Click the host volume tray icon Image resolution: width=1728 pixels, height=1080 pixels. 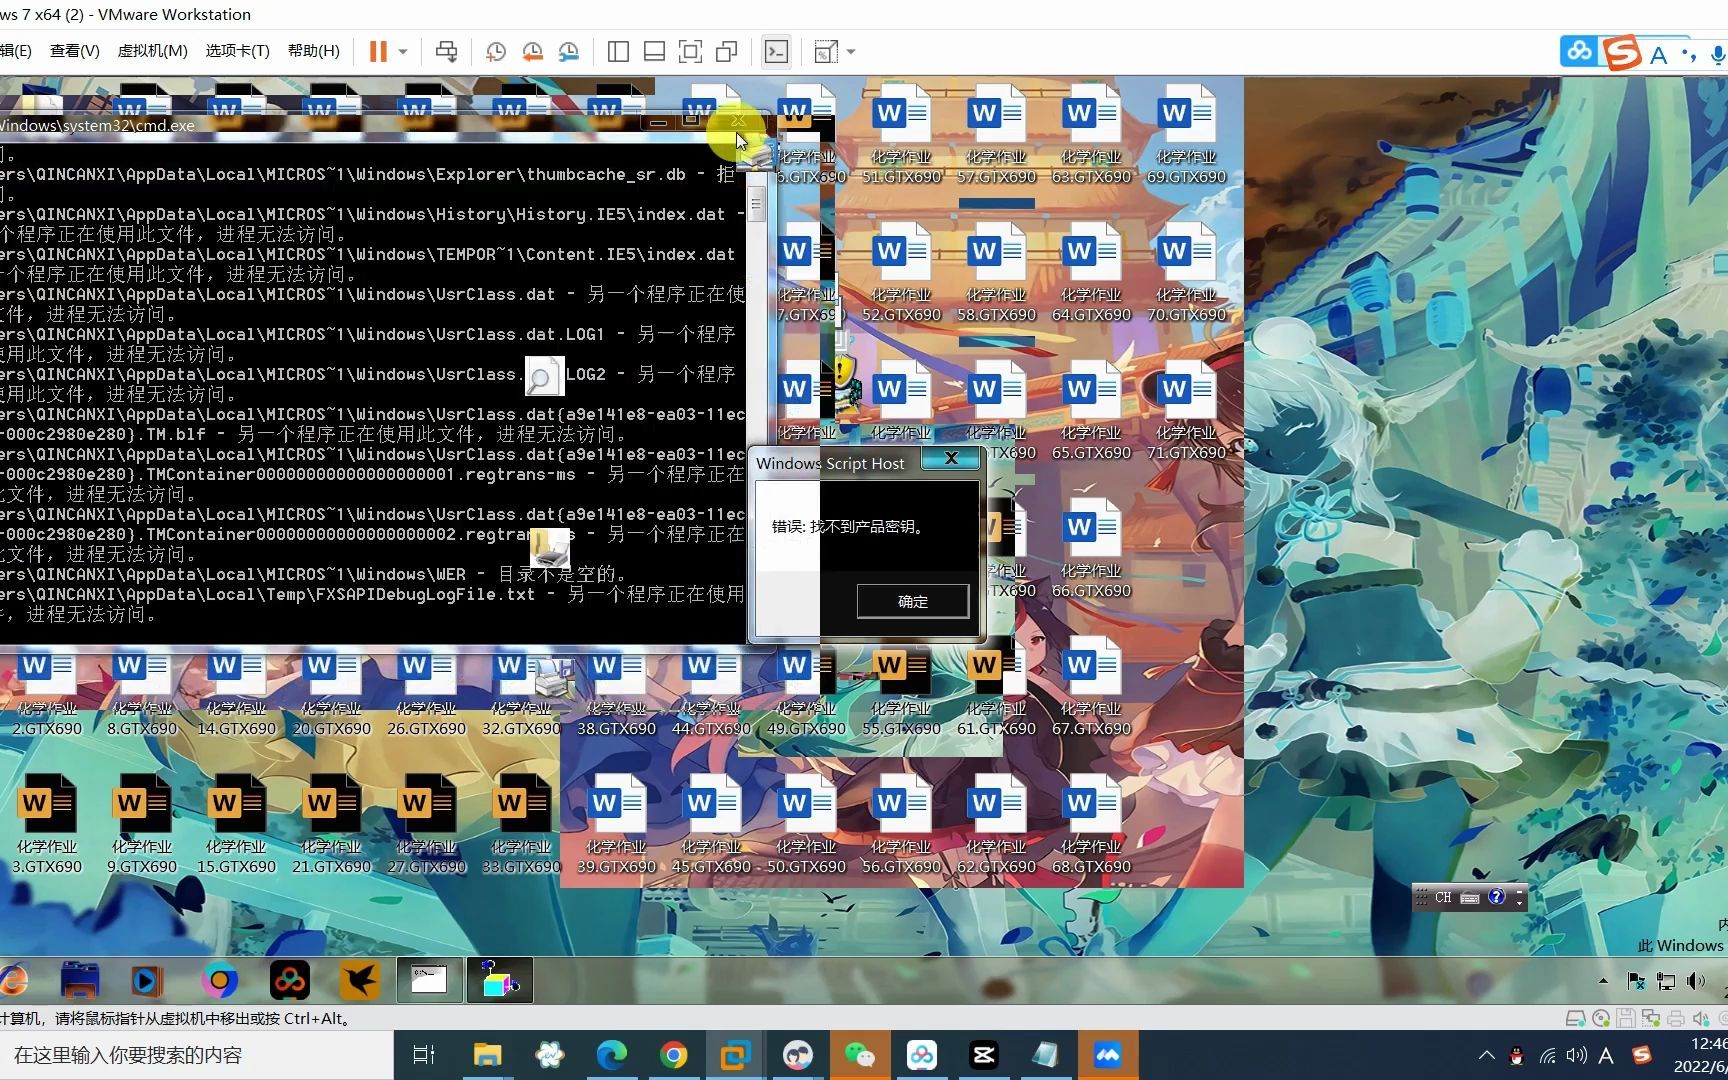point(1577,1055)
